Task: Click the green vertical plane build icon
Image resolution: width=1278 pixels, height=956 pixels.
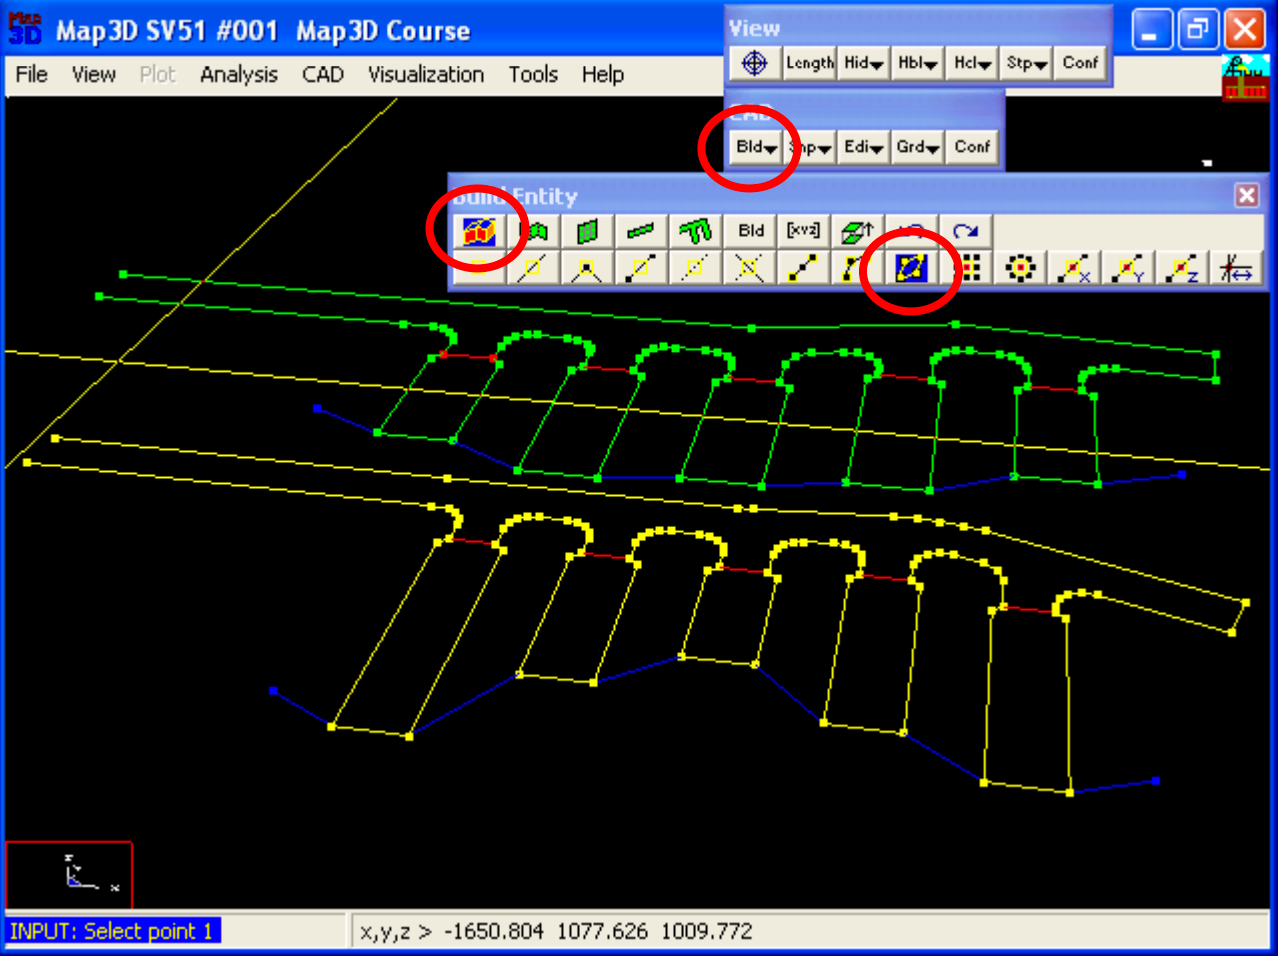Action: (x=587, y=231)
